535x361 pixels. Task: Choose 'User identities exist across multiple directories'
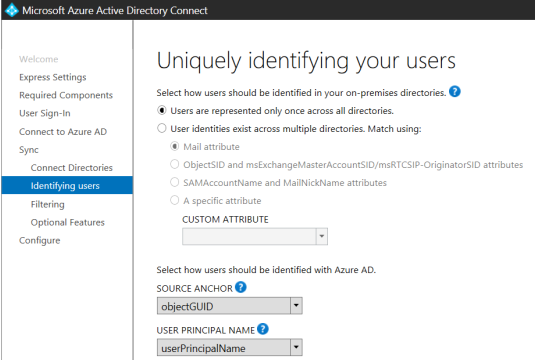(161, 129)
